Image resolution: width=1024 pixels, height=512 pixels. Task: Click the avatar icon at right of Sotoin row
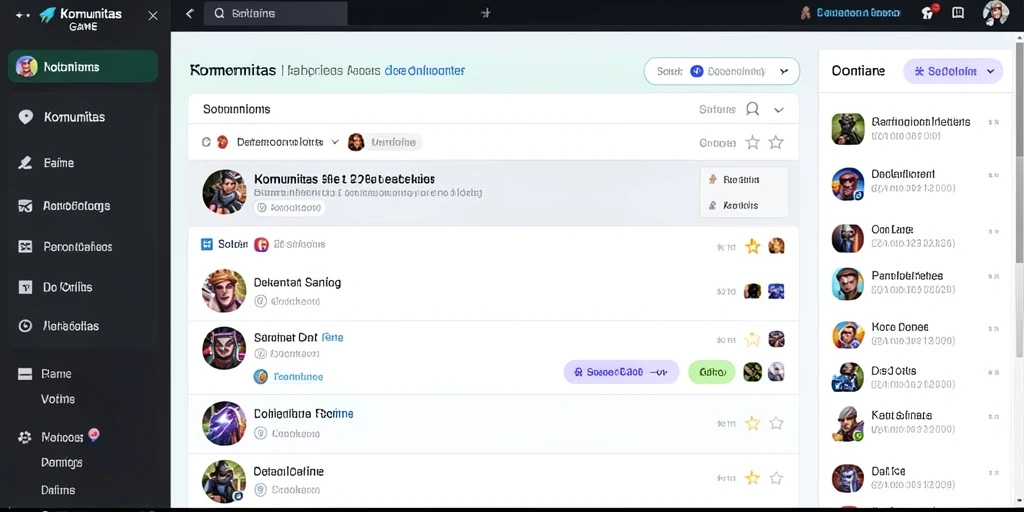pos(776,246)
